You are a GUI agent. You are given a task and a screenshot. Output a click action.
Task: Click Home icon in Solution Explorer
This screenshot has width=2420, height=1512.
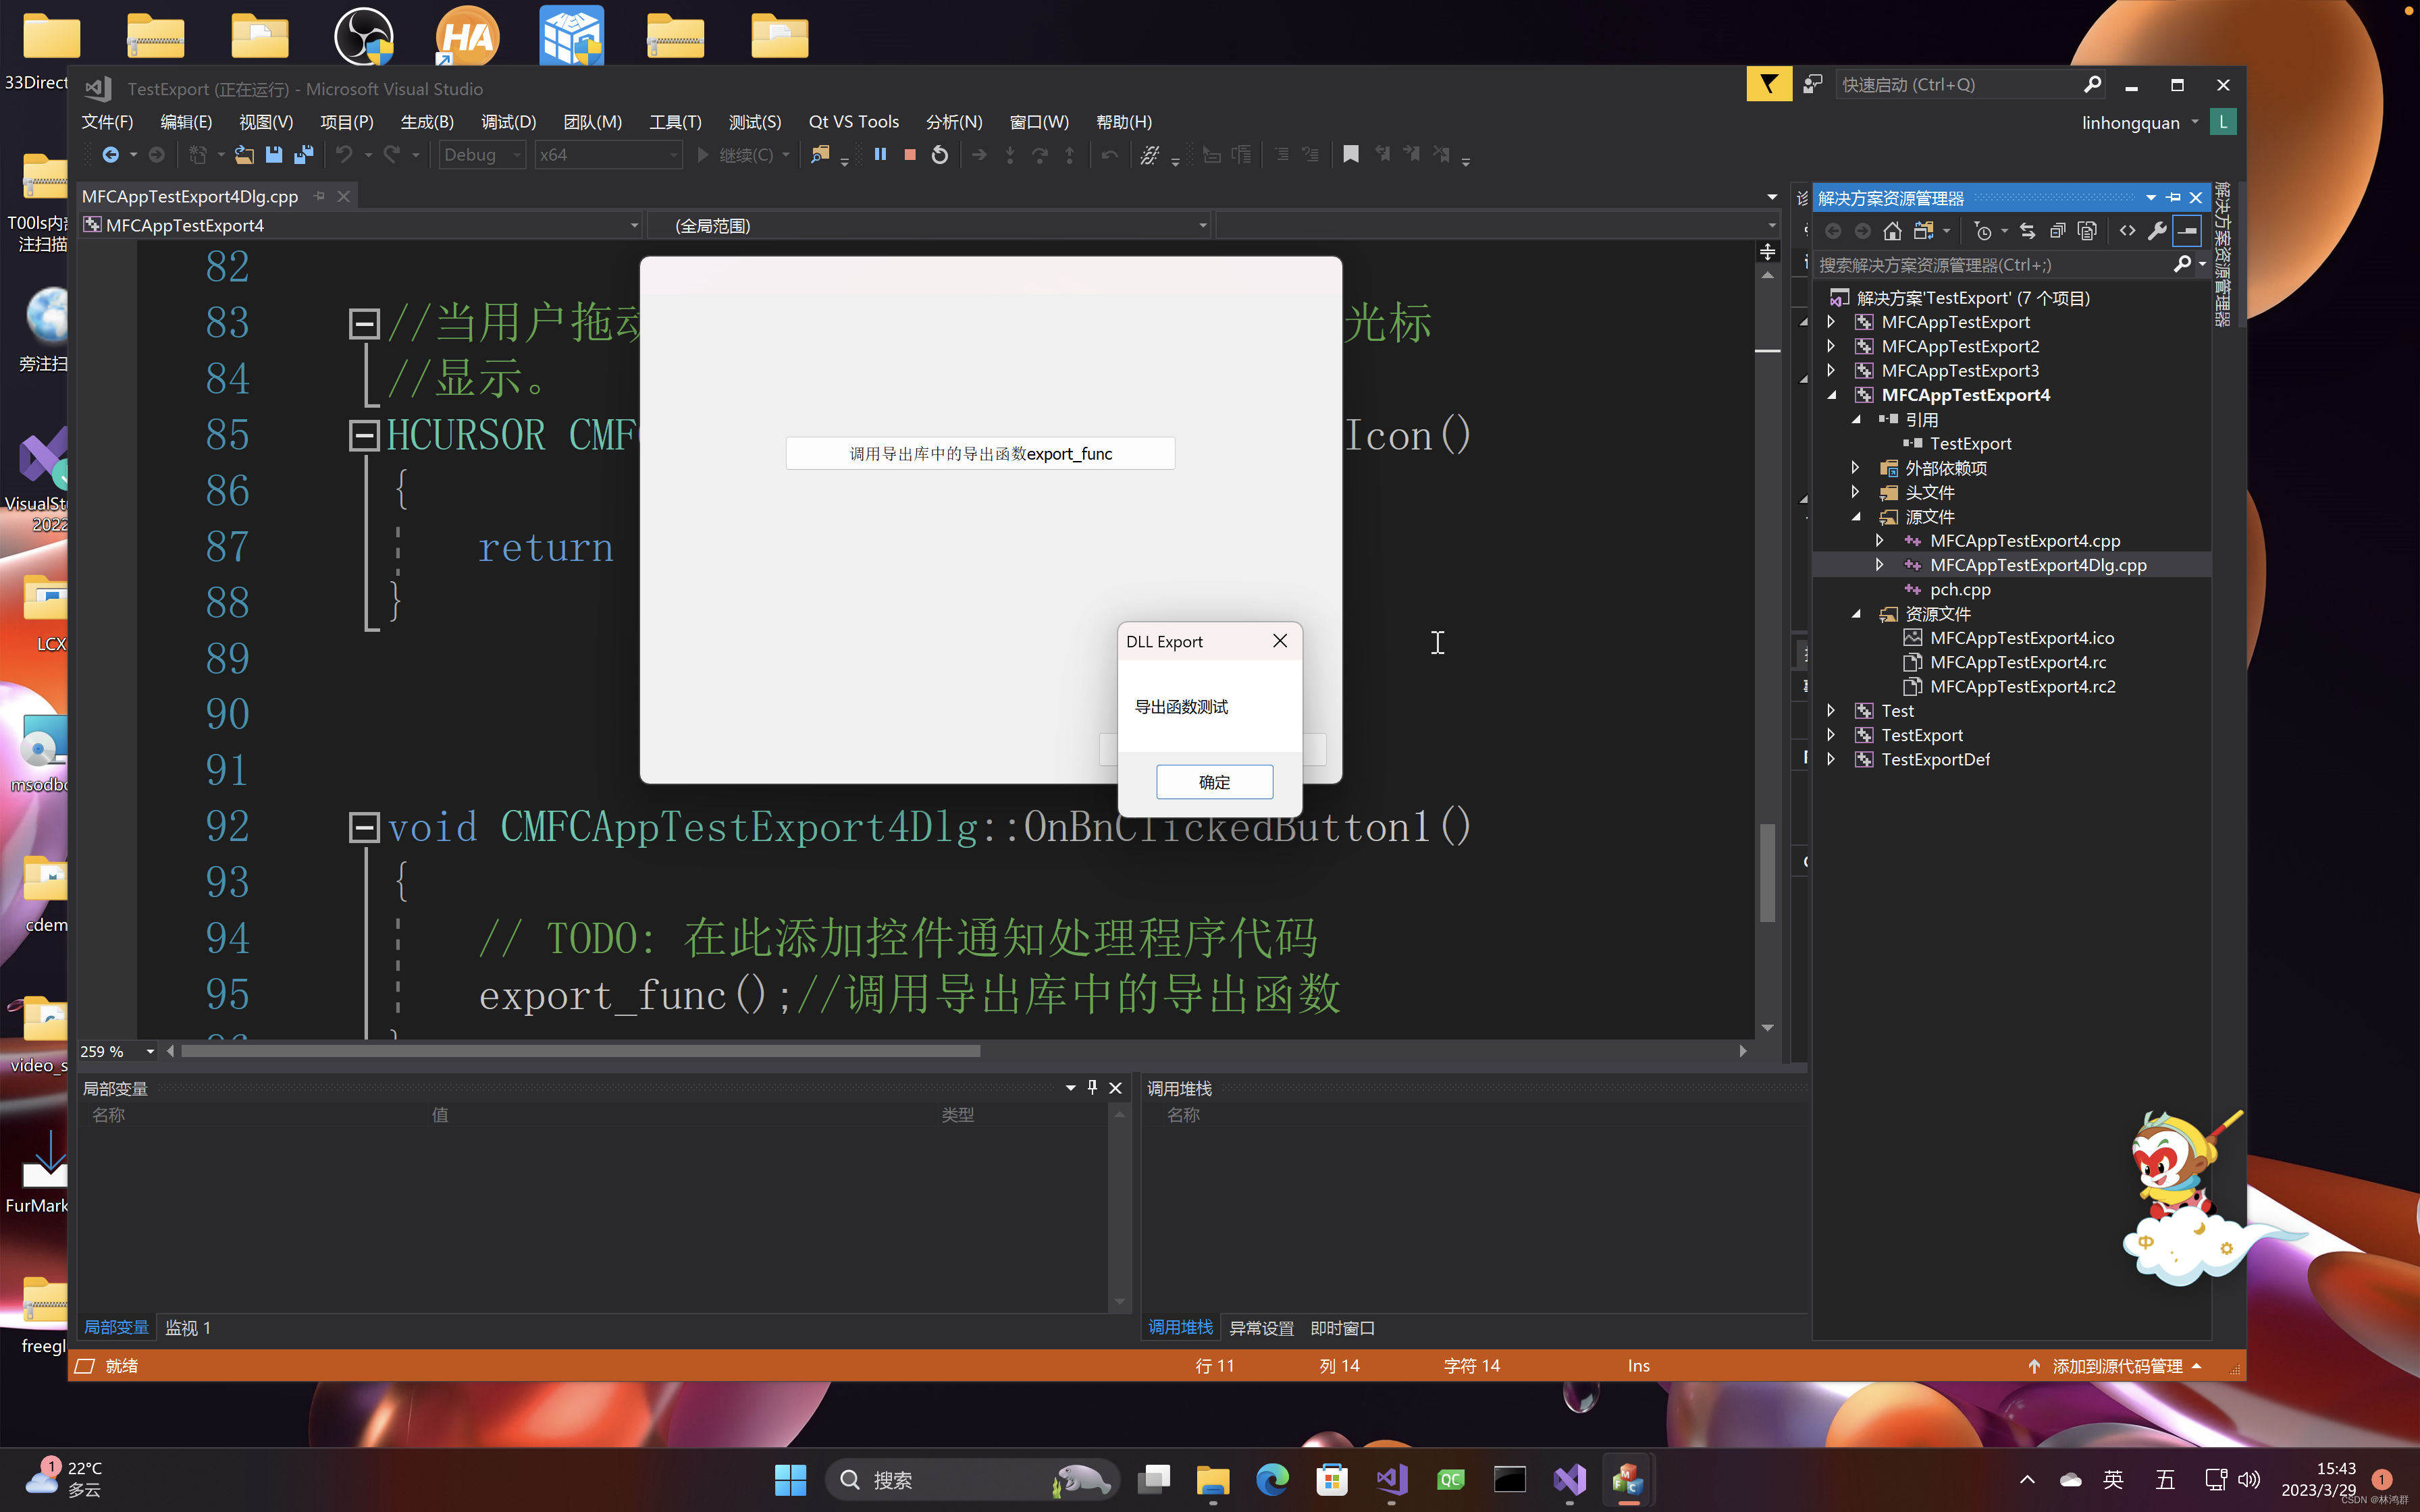point(1892,232)
